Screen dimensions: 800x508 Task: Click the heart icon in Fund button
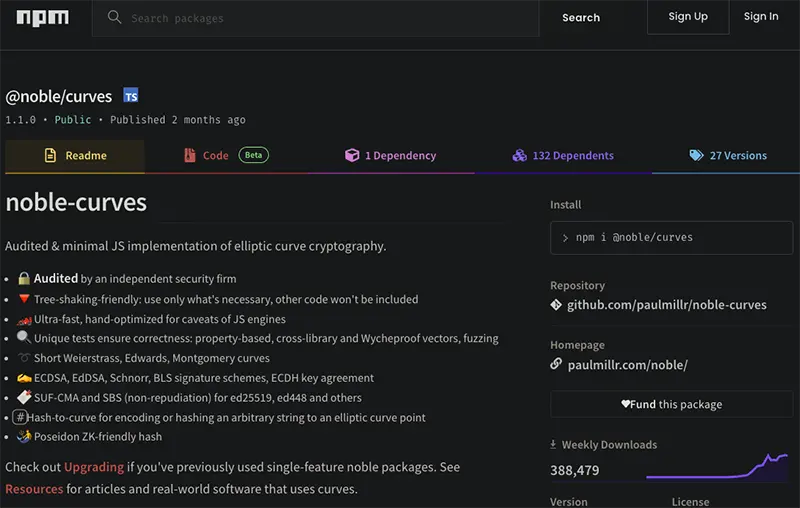click(626, 404)
